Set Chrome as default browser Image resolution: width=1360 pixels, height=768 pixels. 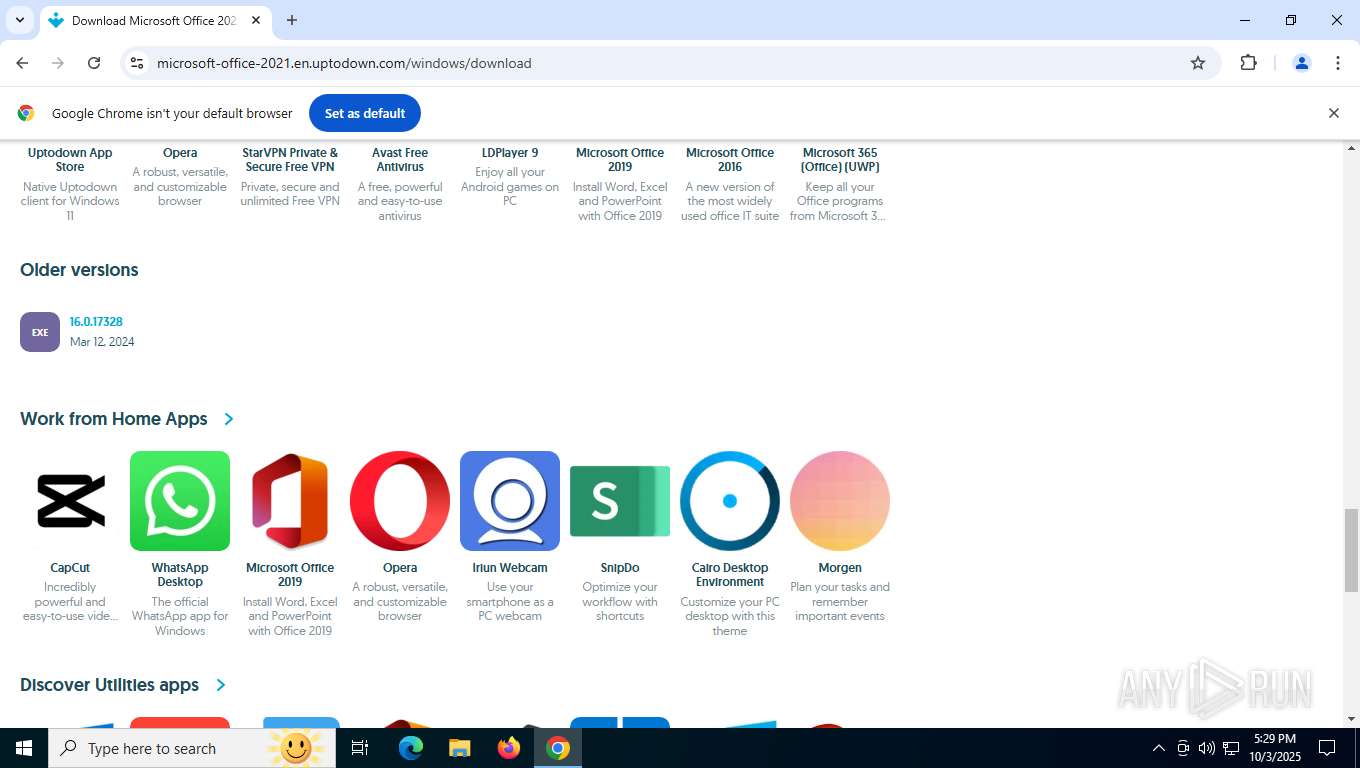click(x=365, y=113)
